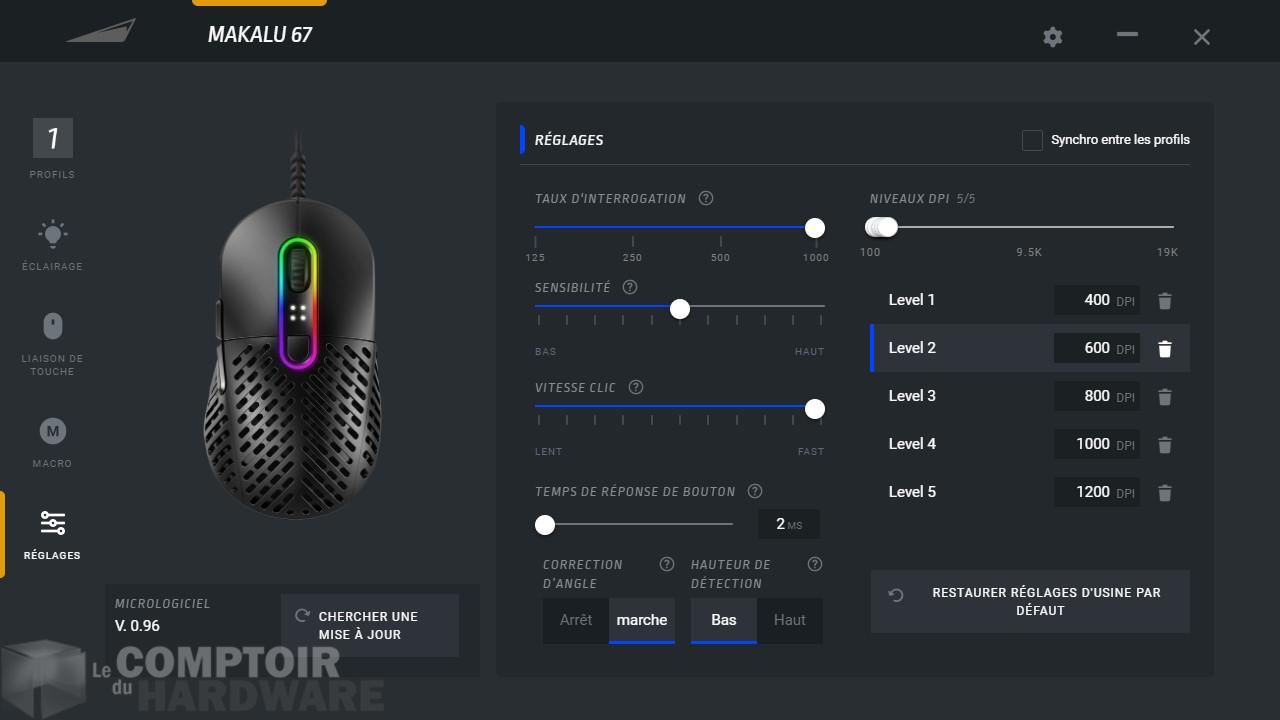Open the Profils selector
1280x720 pixels.
click(52, 148)
